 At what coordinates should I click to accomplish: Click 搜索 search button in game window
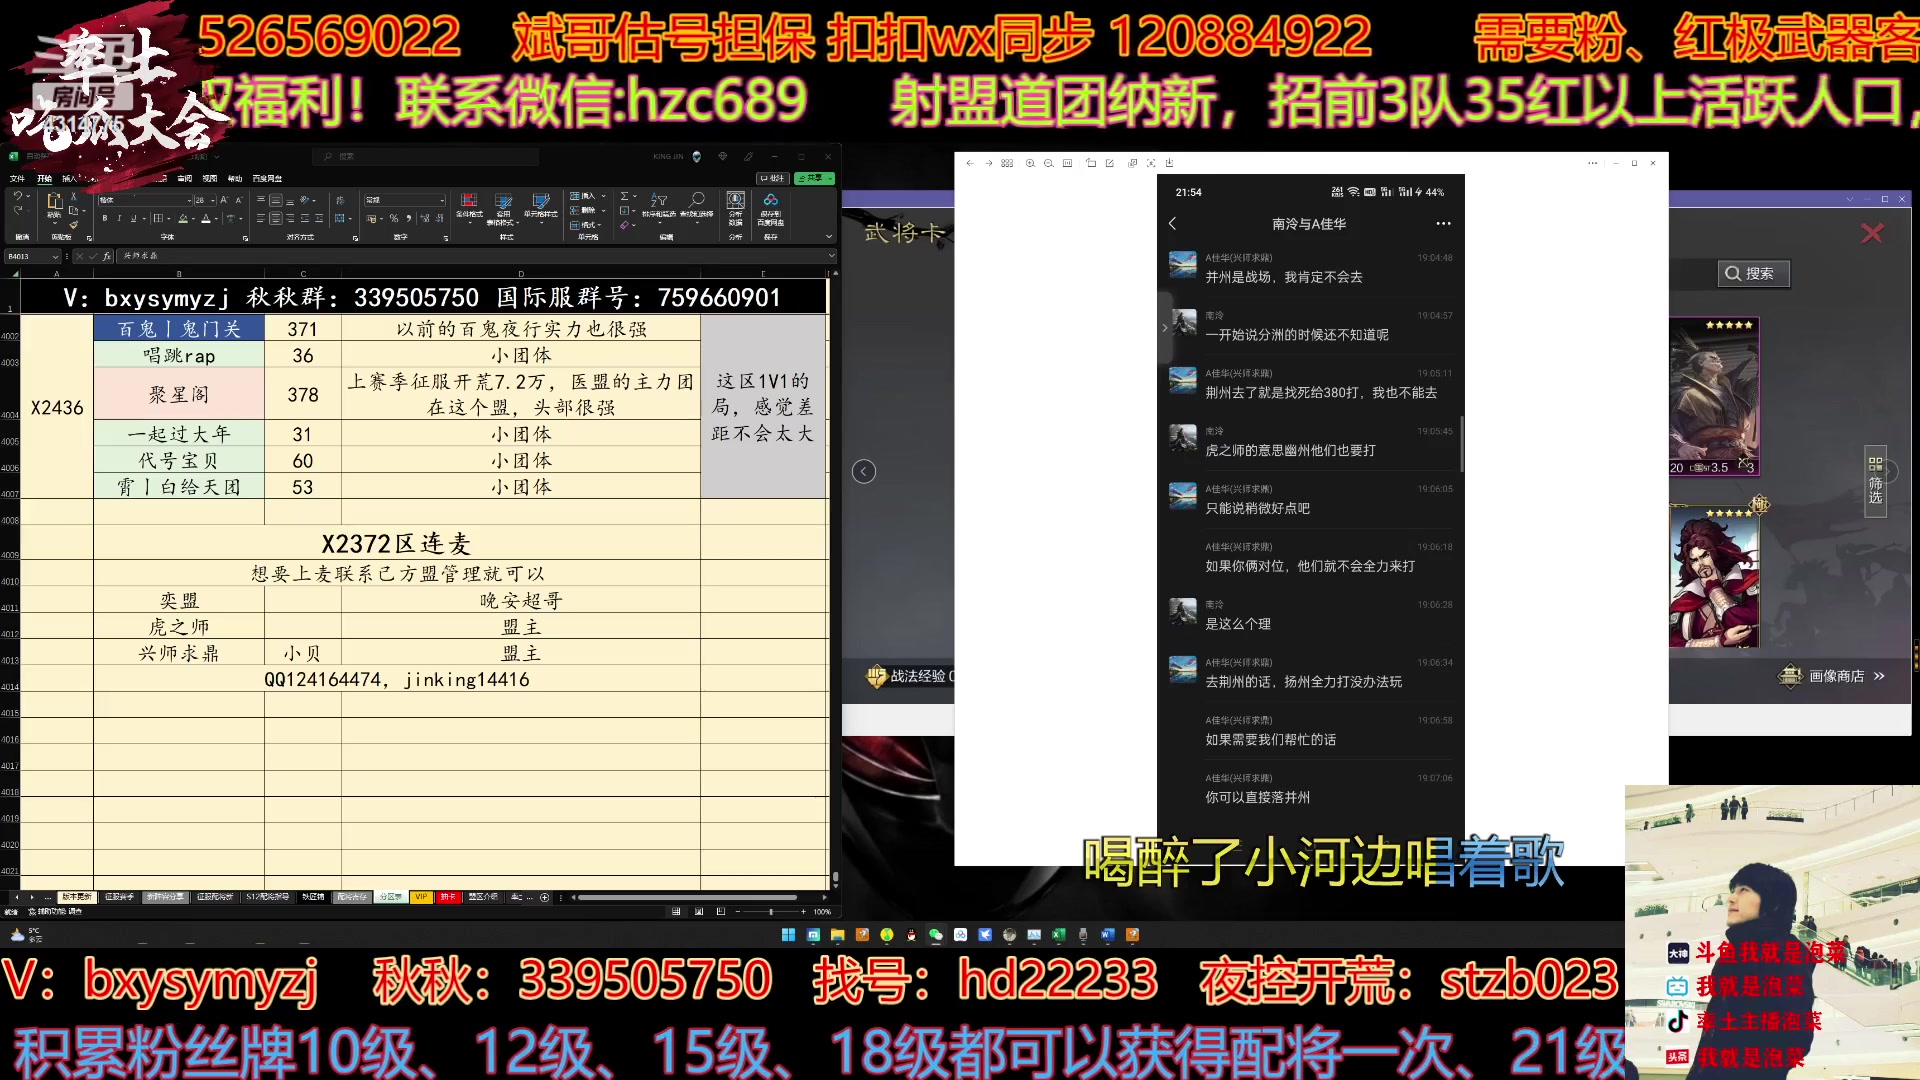(1754, 274)
